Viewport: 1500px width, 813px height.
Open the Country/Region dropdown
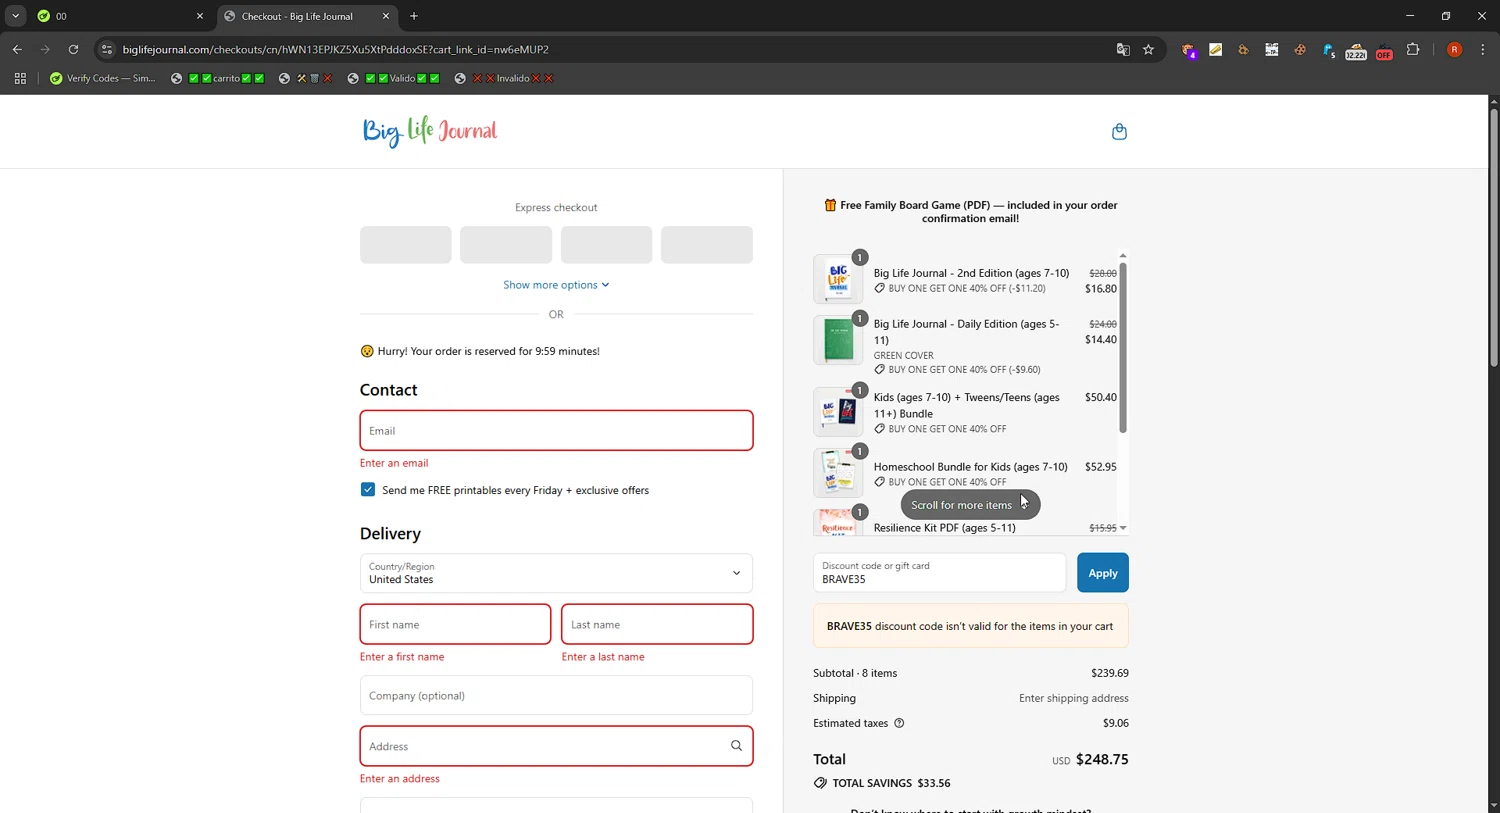point(556,573)
